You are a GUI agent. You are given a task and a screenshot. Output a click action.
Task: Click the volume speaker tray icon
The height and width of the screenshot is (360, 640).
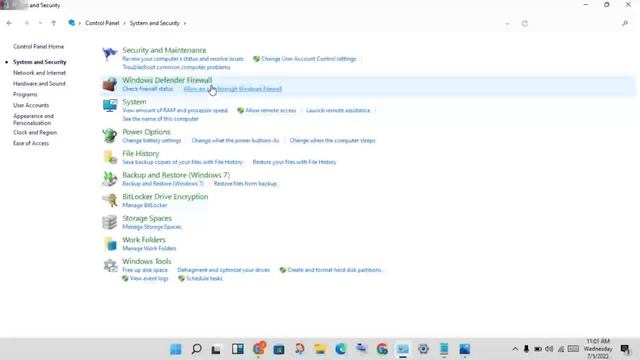(549, 349)
